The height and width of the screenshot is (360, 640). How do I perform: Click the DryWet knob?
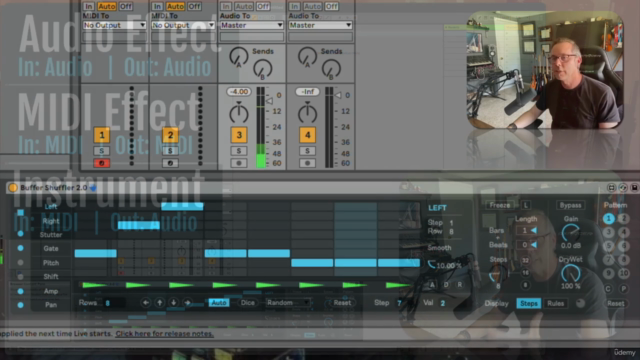pyautogui.click(x=571, y=273)
